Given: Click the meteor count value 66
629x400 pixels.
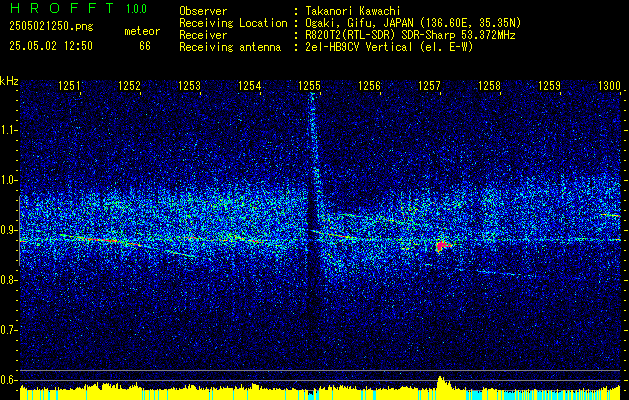Looking at the screenshot, I should click(145, 46).
